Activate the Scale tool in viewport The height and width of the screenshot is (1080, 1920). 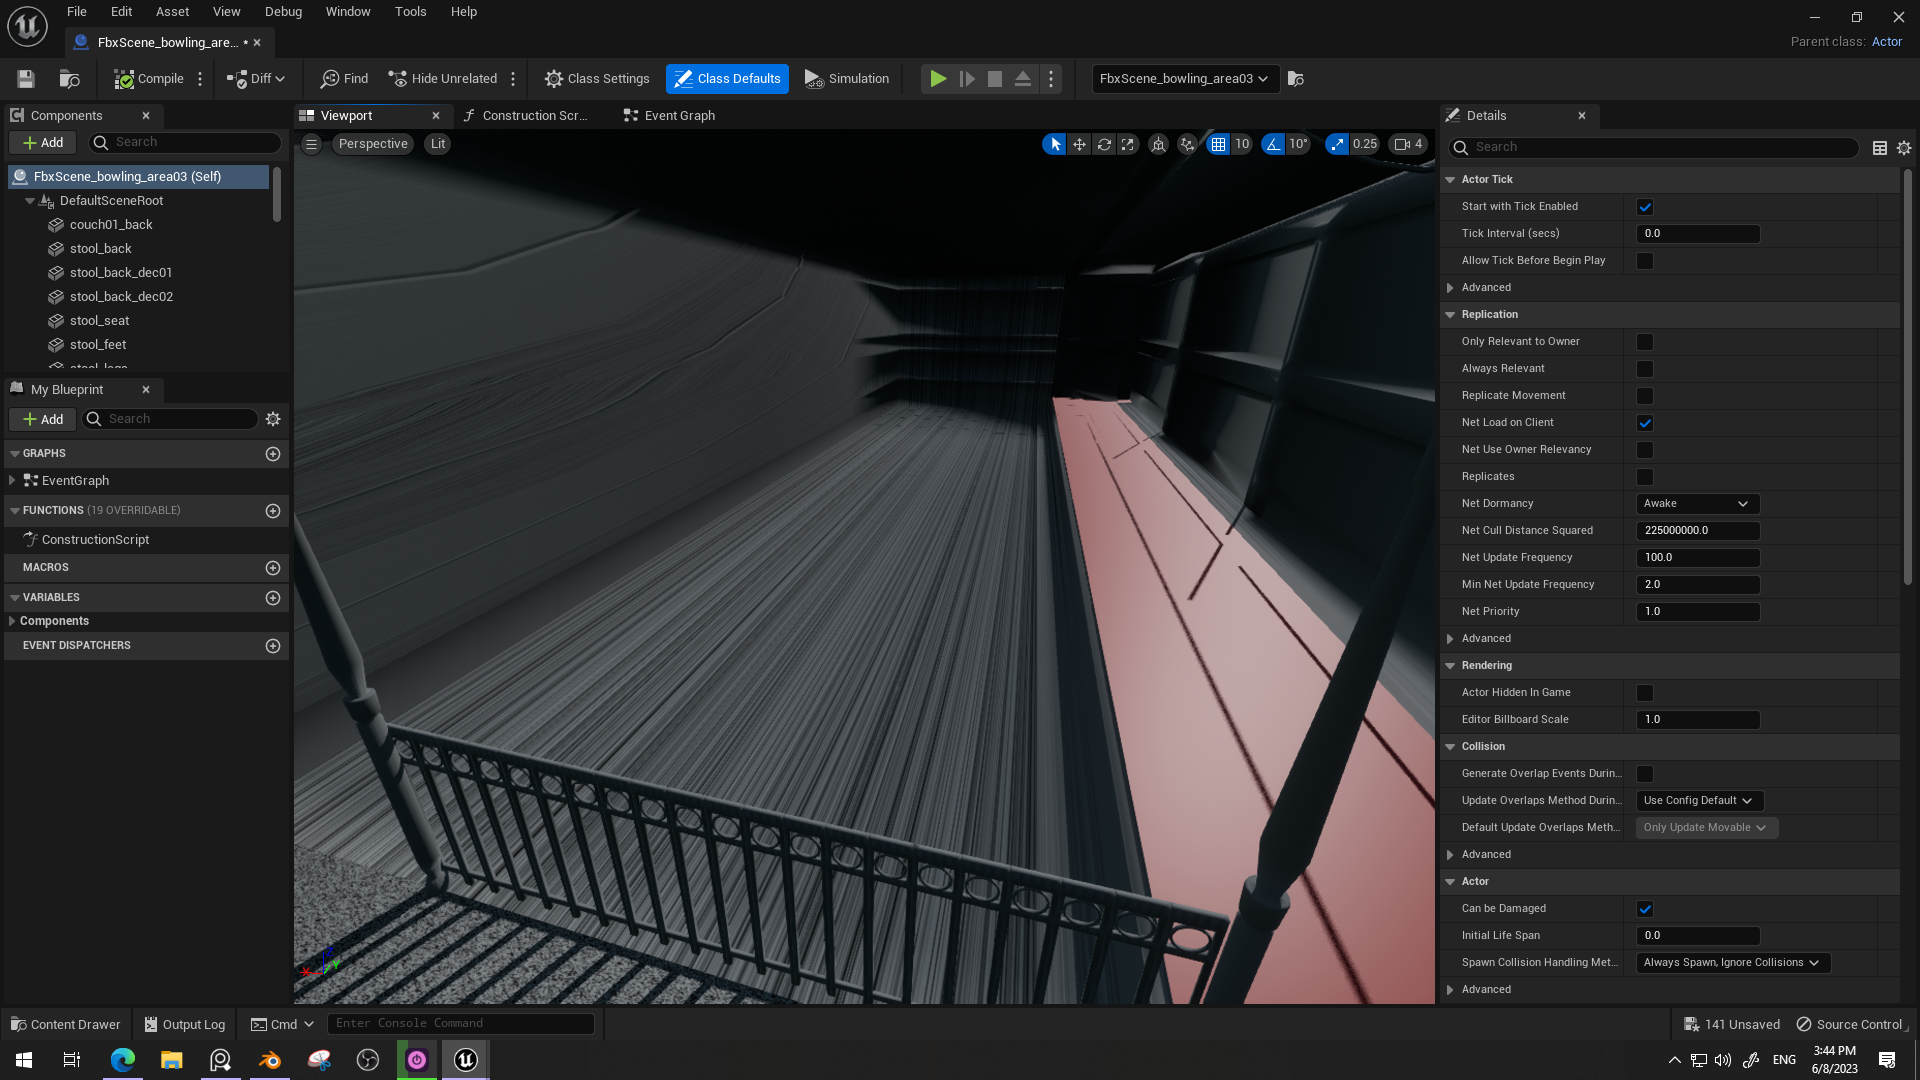point(1128,144)
